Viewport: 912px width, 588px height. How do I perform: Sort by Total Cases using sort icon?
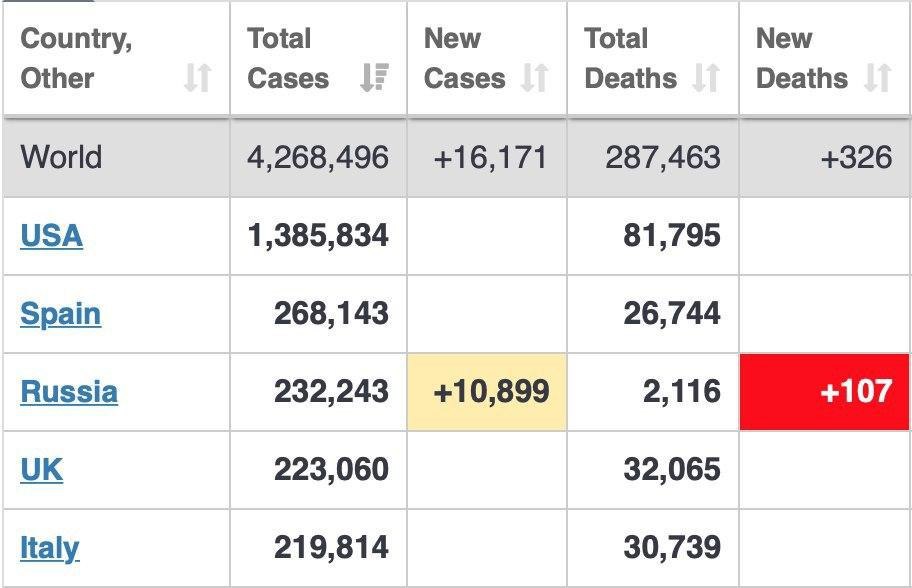(373, 78)
